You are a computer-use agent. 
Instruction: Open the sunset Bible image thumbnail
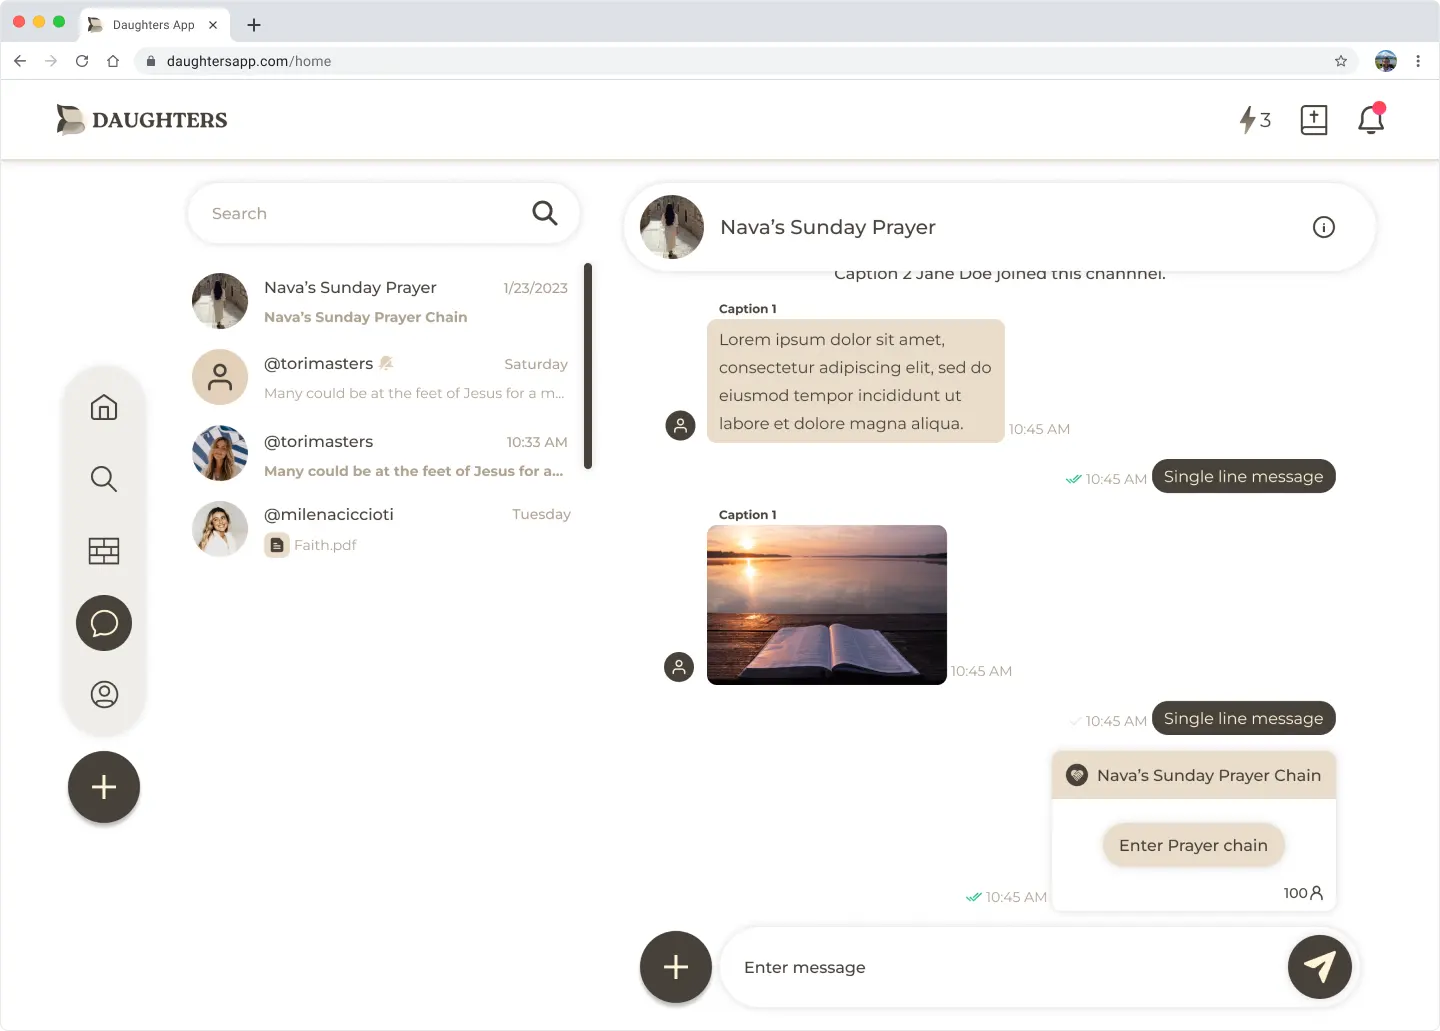coord(826,604)
